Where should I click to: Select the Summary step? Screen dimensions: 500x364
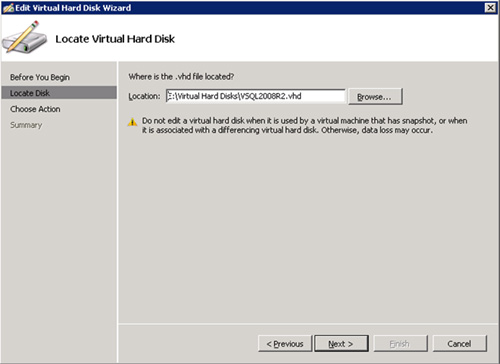[26, 125]
